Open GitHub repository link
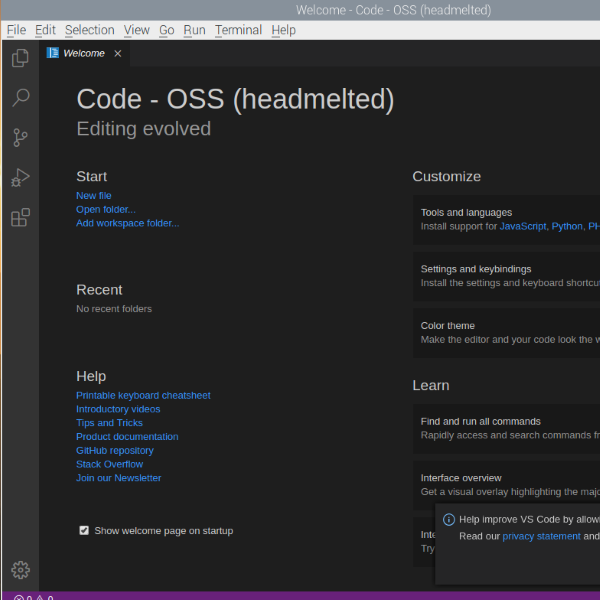The width and height of the screenshot is (600, 600). tap(115, 450)
